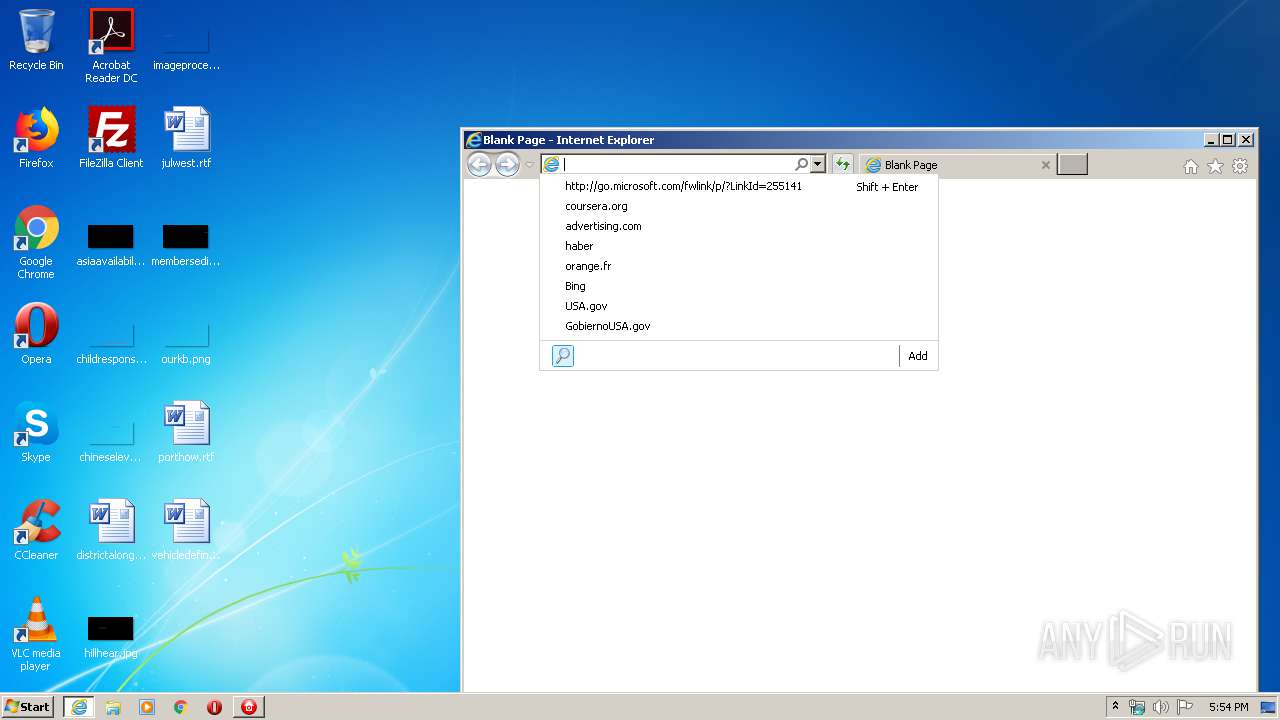
Task: Click the taskbar clock 5:54 PM
Action: pyautogui.click(x=1229, y=707)
